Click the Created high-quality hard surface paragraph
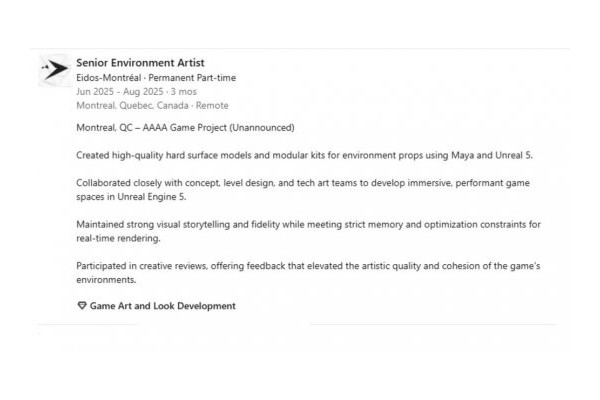 click(304, 155)
